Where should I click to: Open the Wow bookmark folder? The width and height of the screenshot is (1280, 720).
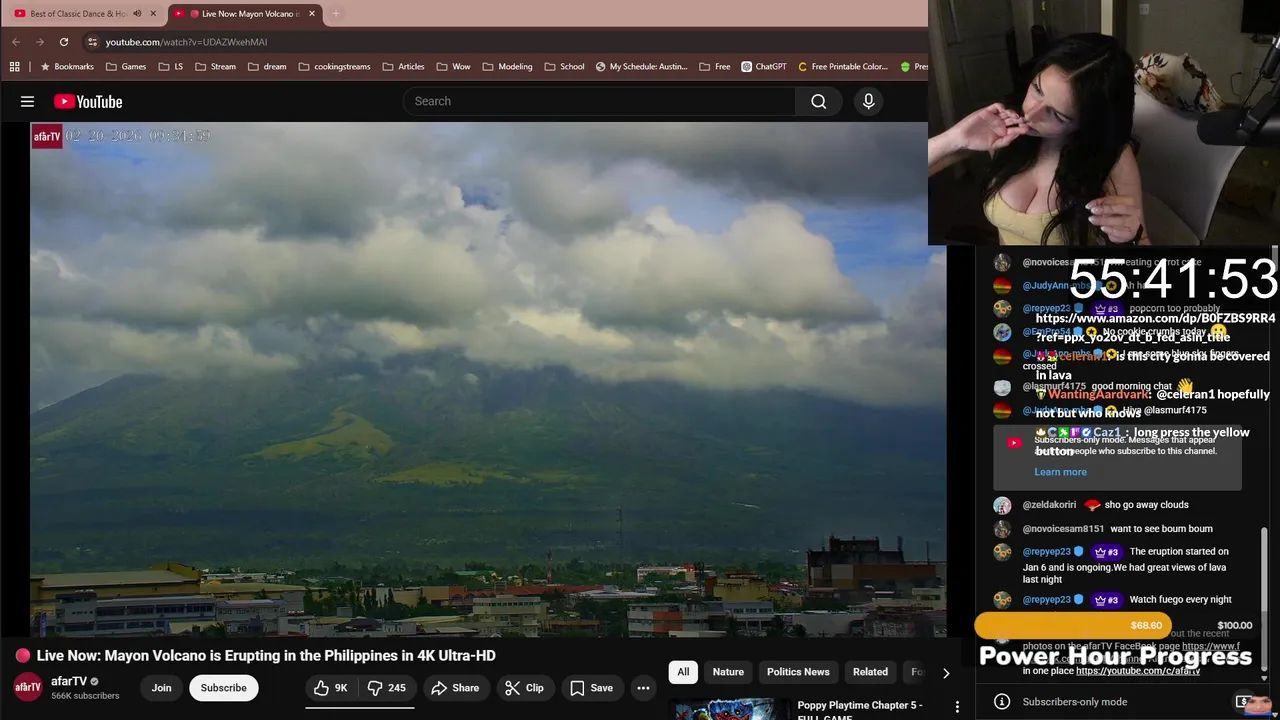454,67
